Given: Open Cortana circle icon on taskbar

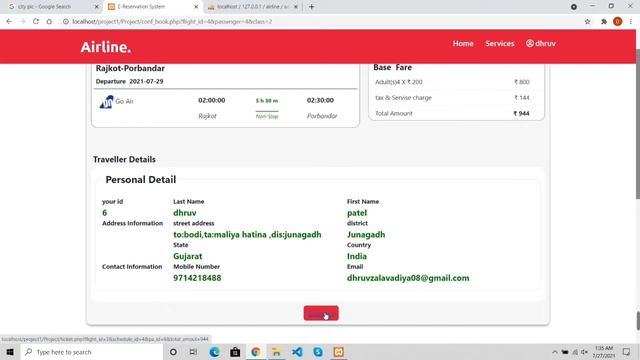Looking at the screenshot, I should click(x=173, y=352).
